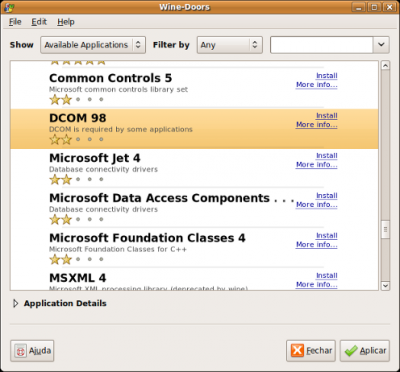
Task: Install Microsoft Data Access Components
Action: [327, 196]
